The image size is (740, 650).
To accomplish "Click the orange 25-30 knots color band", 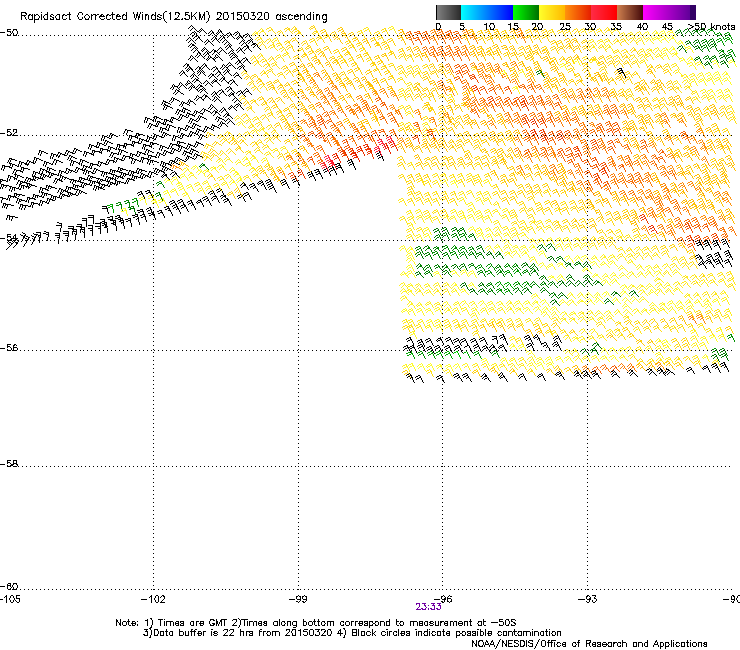I will tap(578, 12).
